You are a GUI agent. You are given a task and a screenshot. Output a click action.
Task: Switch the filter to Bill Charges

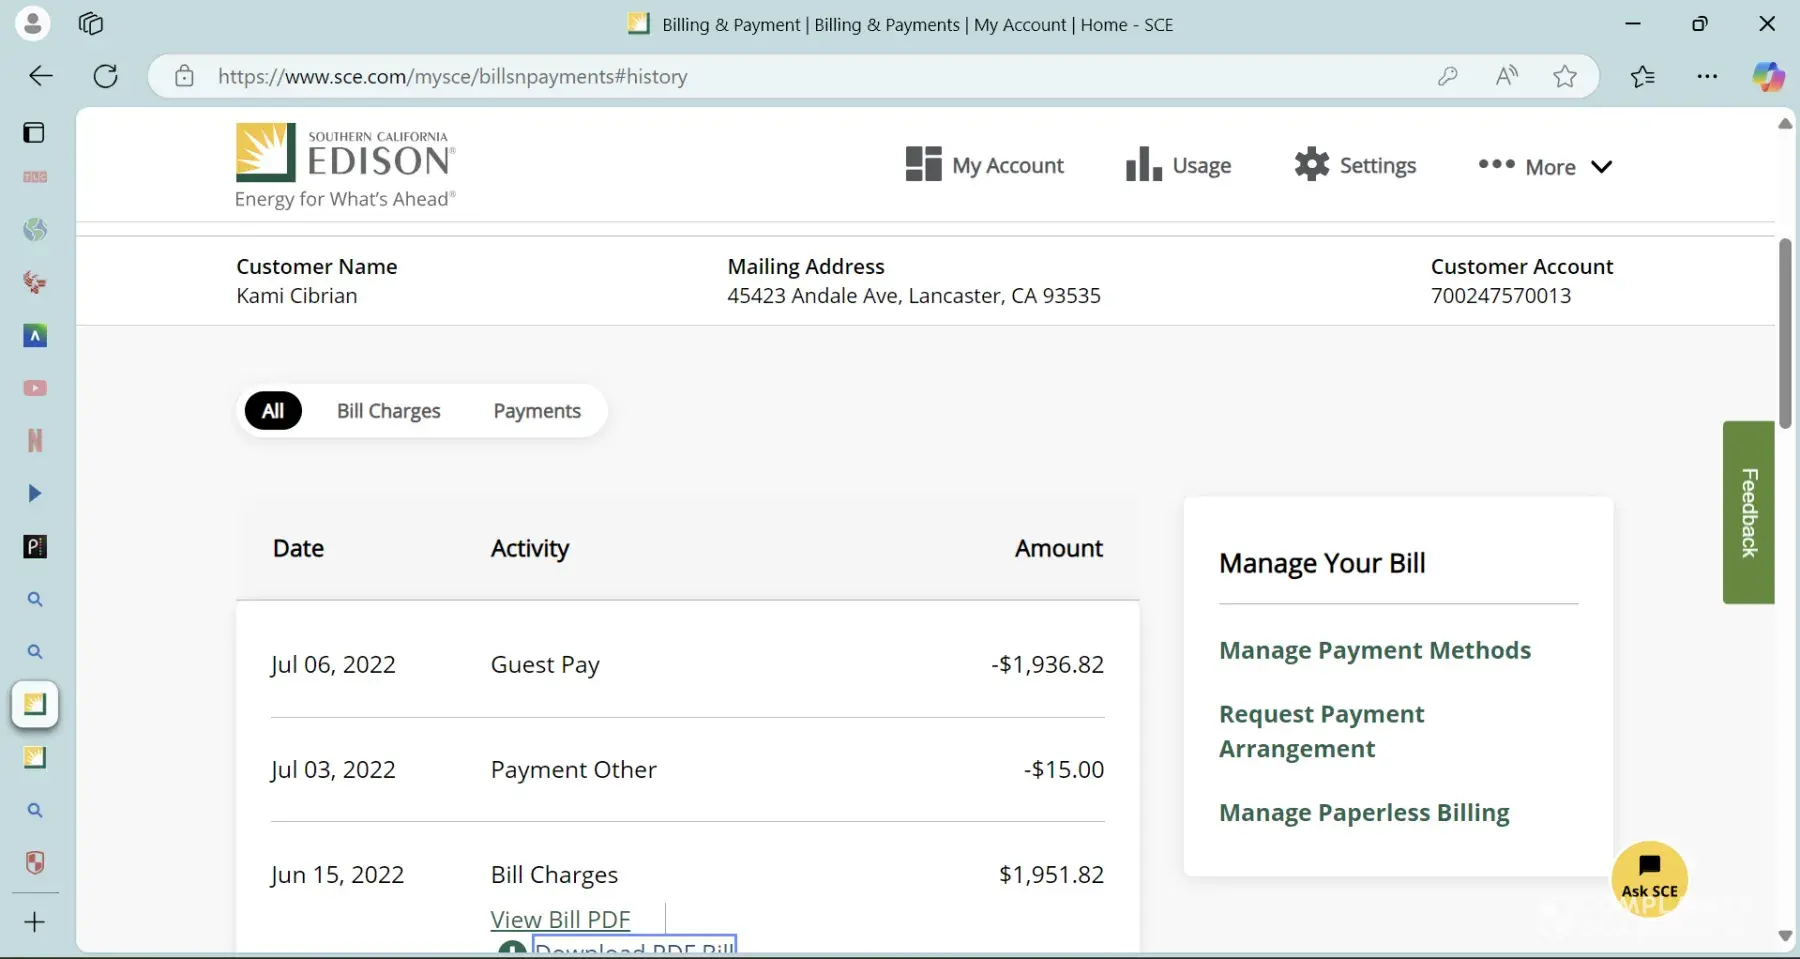point(388,411)
